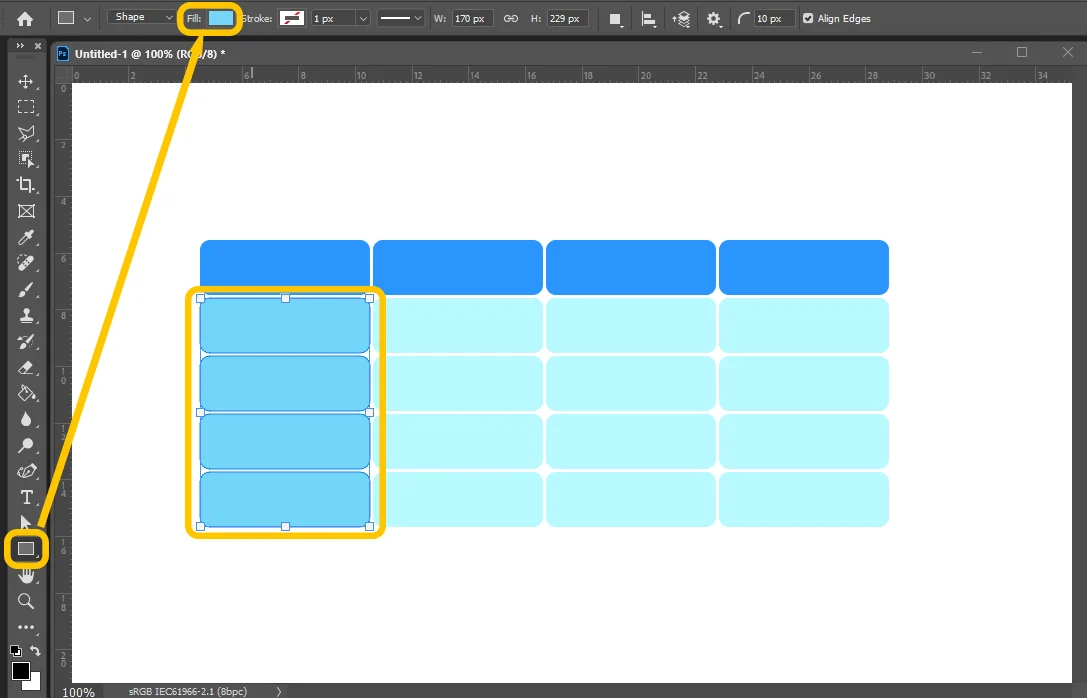Screen dimensions: 1087x698
Task: Select the Frame tool
Action: (26, 211)
